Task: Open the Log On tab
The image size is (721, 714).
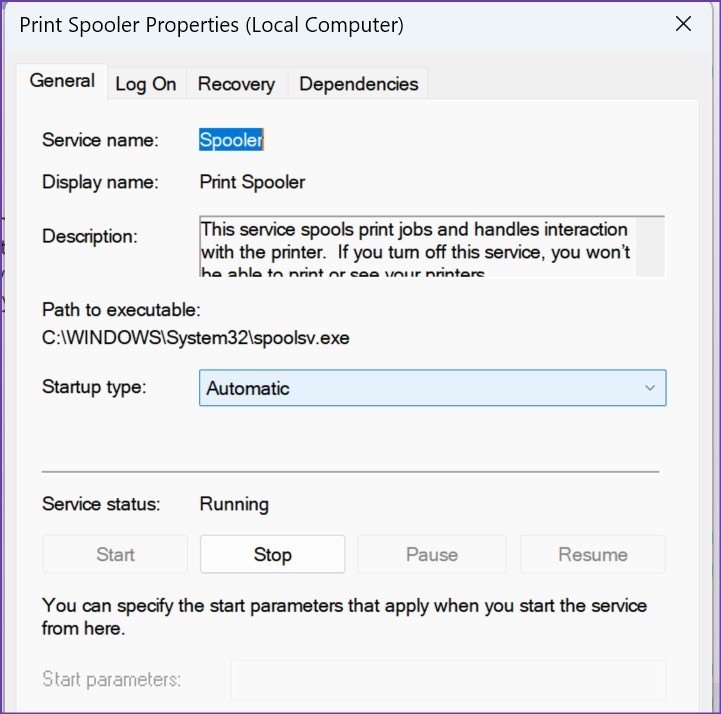Action: [146, 84]
